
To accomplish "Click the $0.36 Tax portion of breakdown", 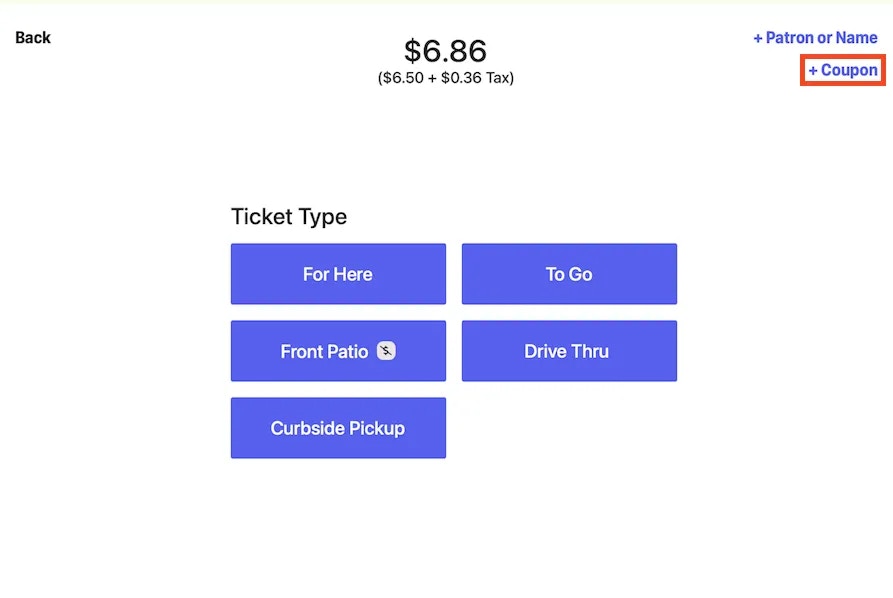I will click(475, 77).
